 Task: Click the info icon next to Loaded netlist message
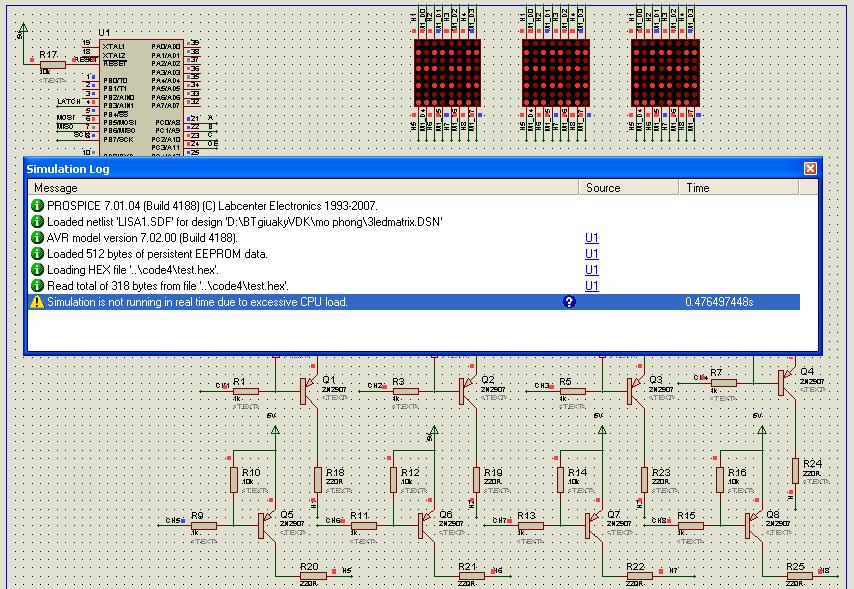[37, 222]
